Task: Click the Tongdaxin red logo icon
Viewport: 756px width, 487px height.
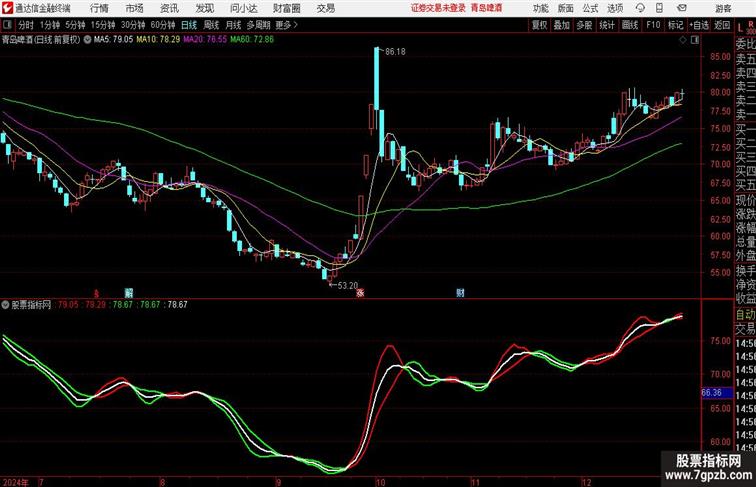Action: tap(7, 8)
